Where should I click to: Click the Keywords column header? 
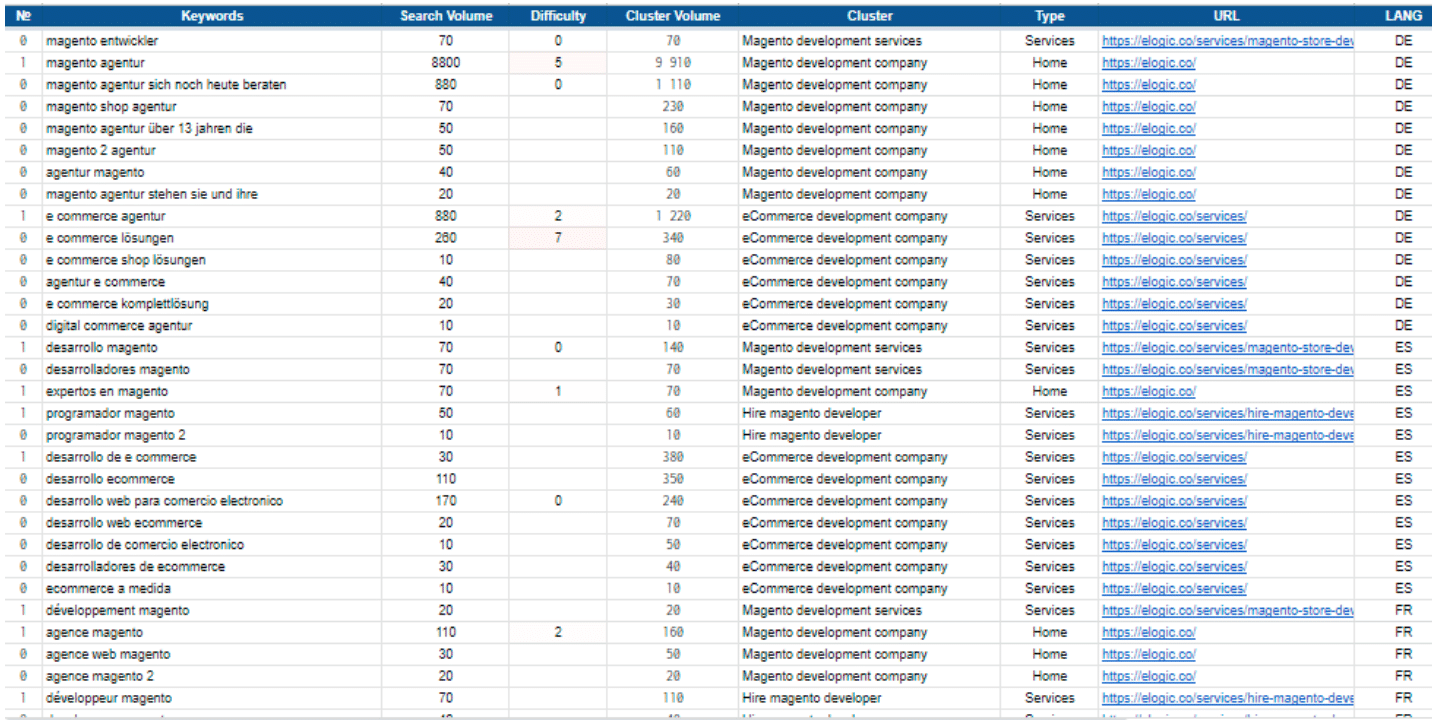[211, 16]
